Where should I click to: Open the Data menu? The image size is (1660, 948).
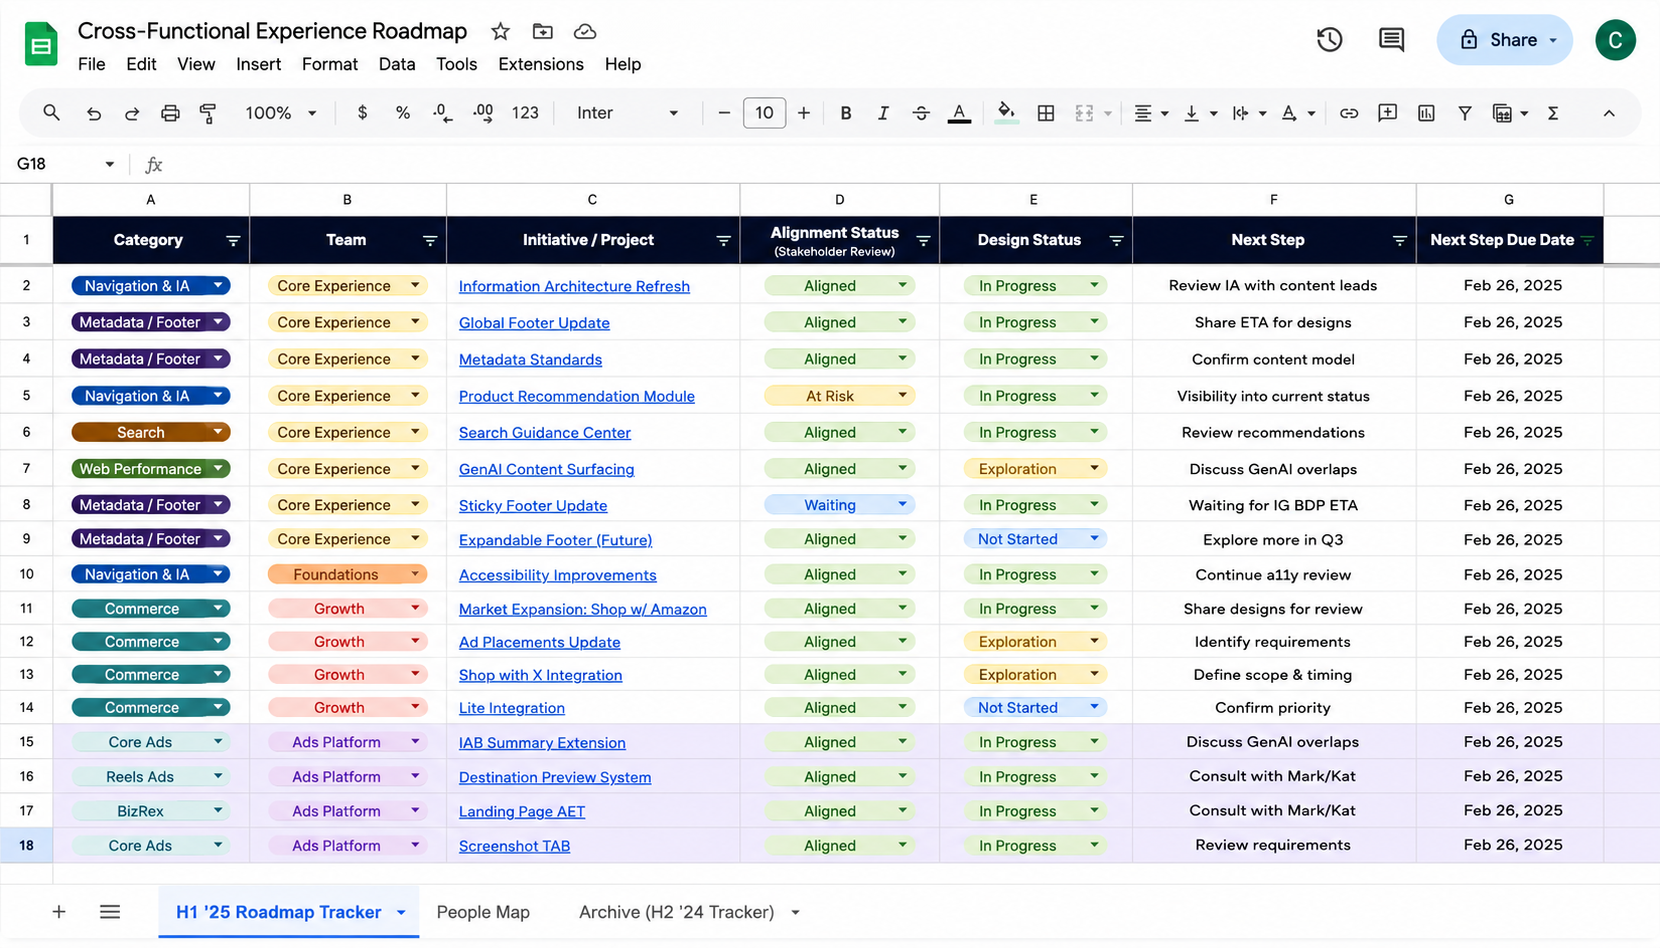pos(397,64)
